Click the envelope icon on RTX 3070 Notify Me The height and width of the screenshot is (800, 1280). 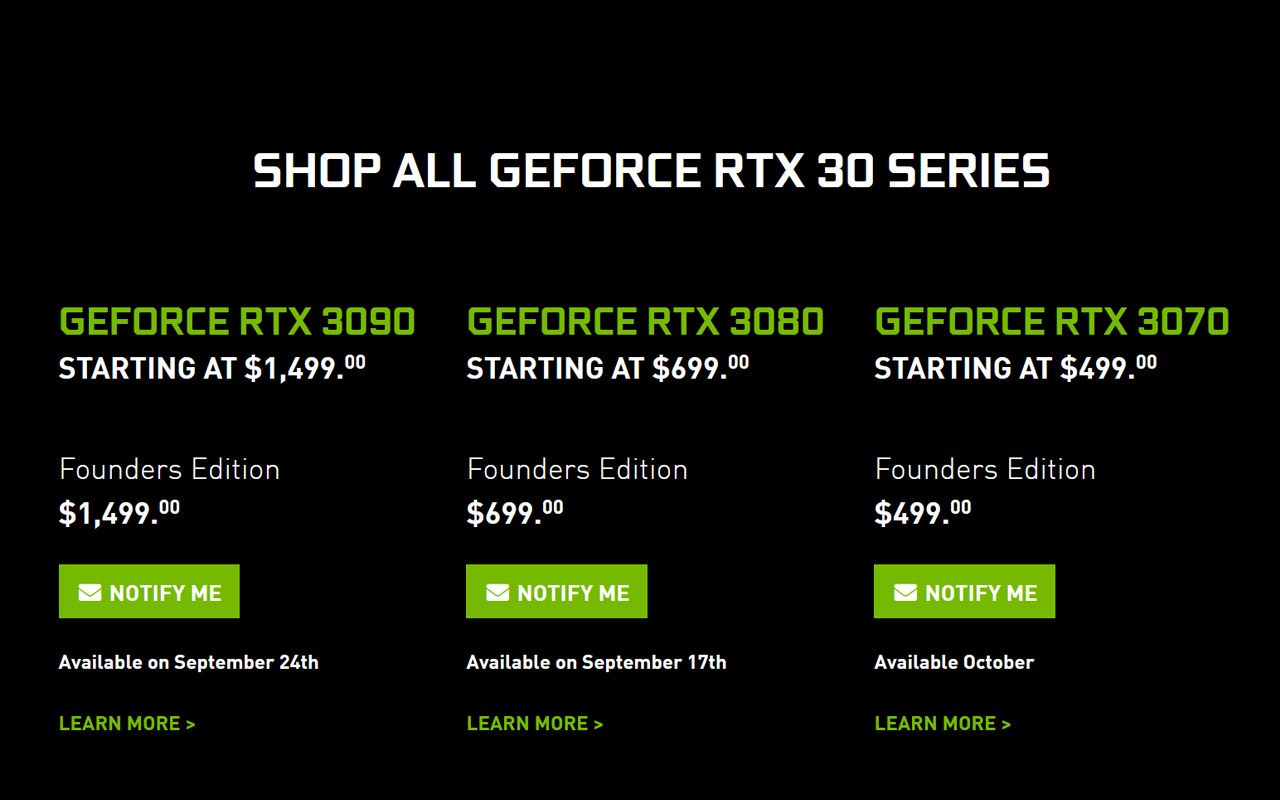(903, 591)
